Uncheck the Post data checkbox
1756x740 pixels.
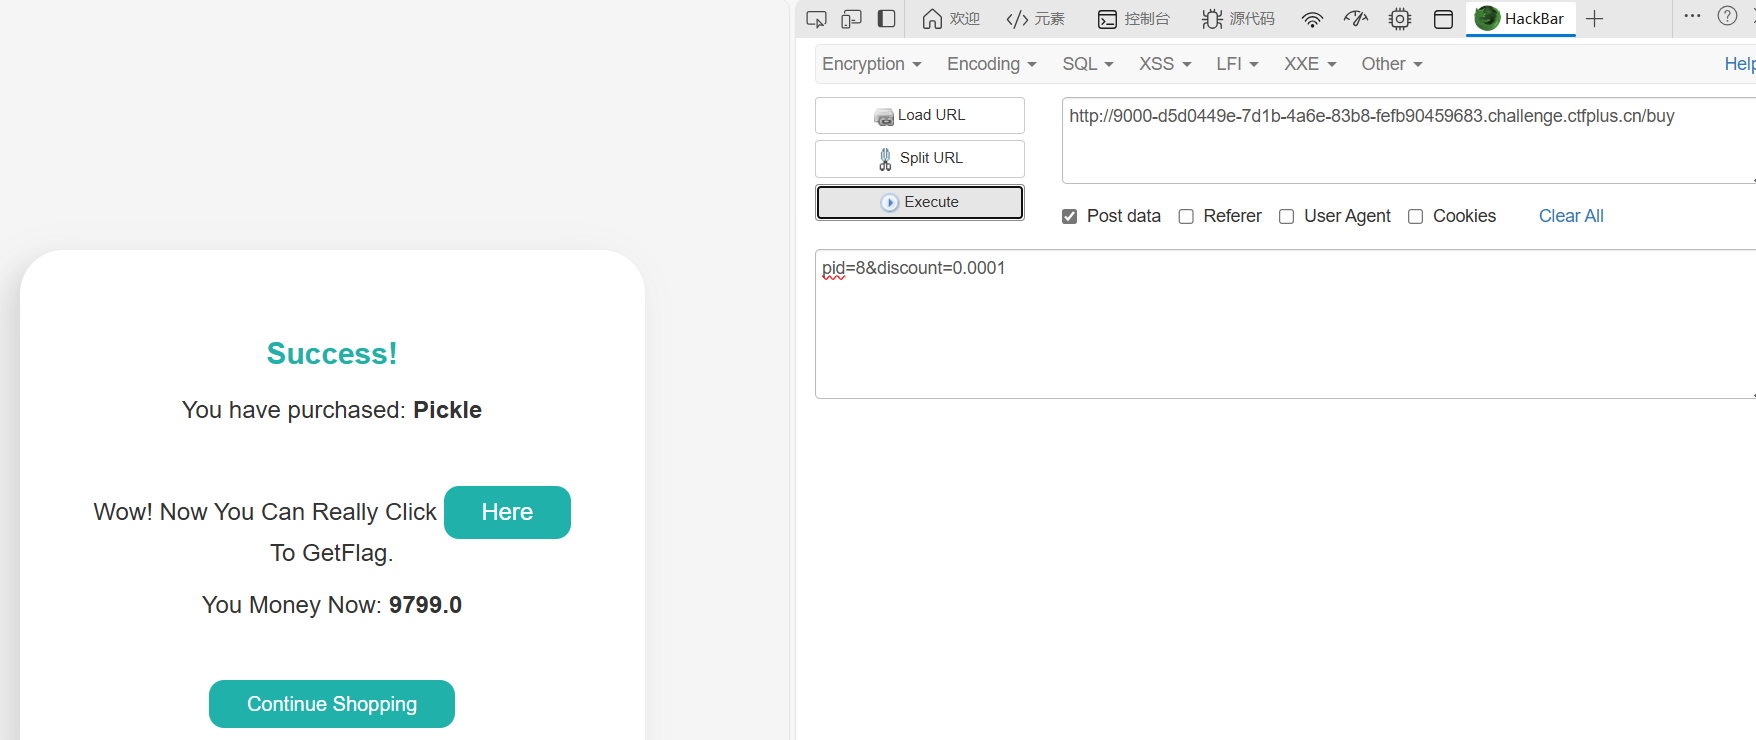pos(1069,217)
